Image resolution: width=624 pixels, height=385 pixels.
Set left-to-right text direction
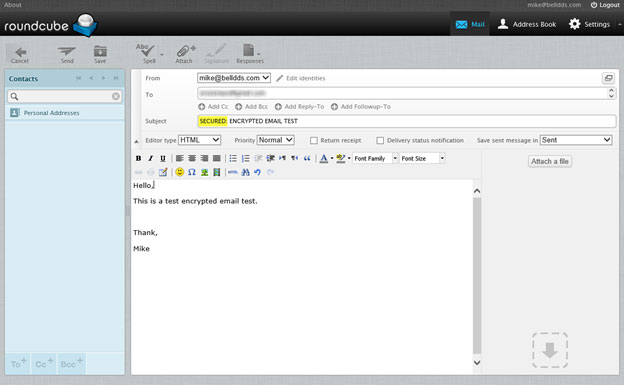tap(283, 158)
